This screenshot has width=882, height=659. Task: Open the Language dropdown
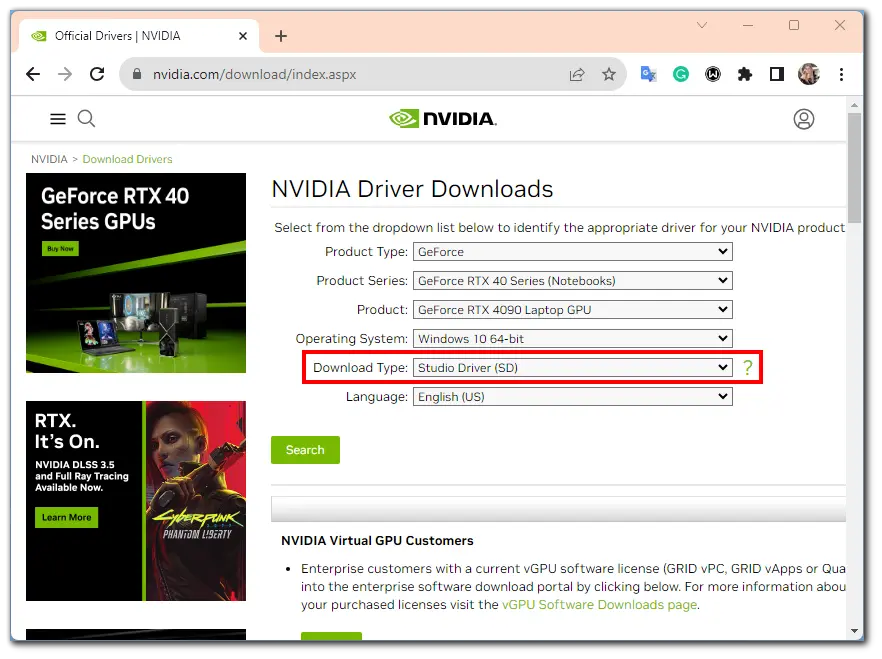click(x=573, y=397)
